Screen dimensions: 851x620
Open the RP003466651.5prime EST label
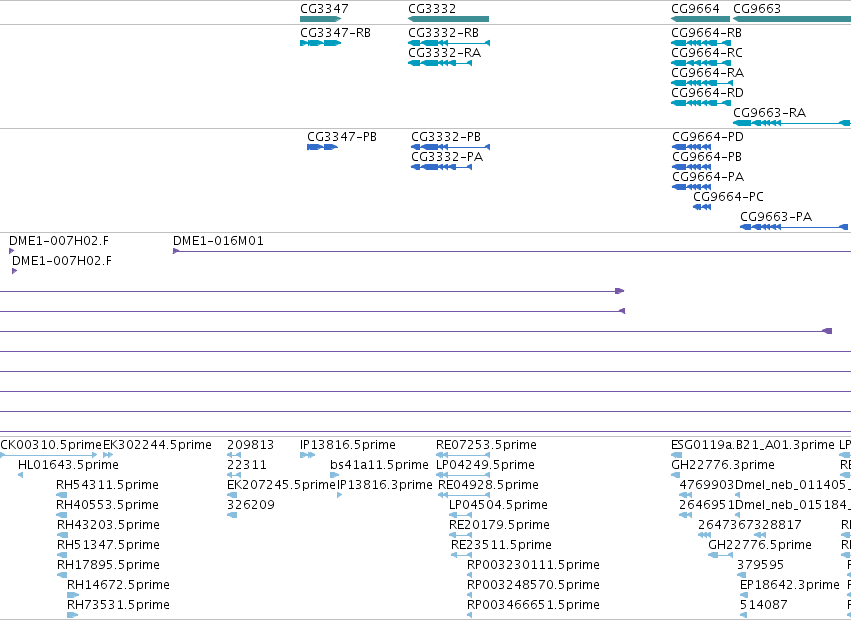(534, 605)
